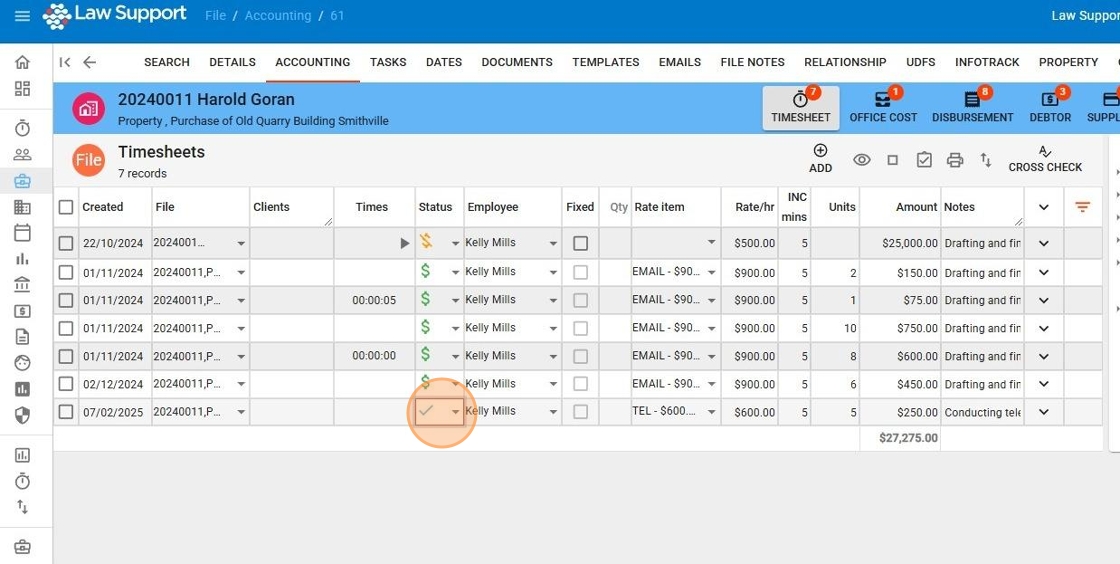Go to Home in sidebar
Image resolution: width=1120 pixels, height=564 pixels.
click(22, 62)
